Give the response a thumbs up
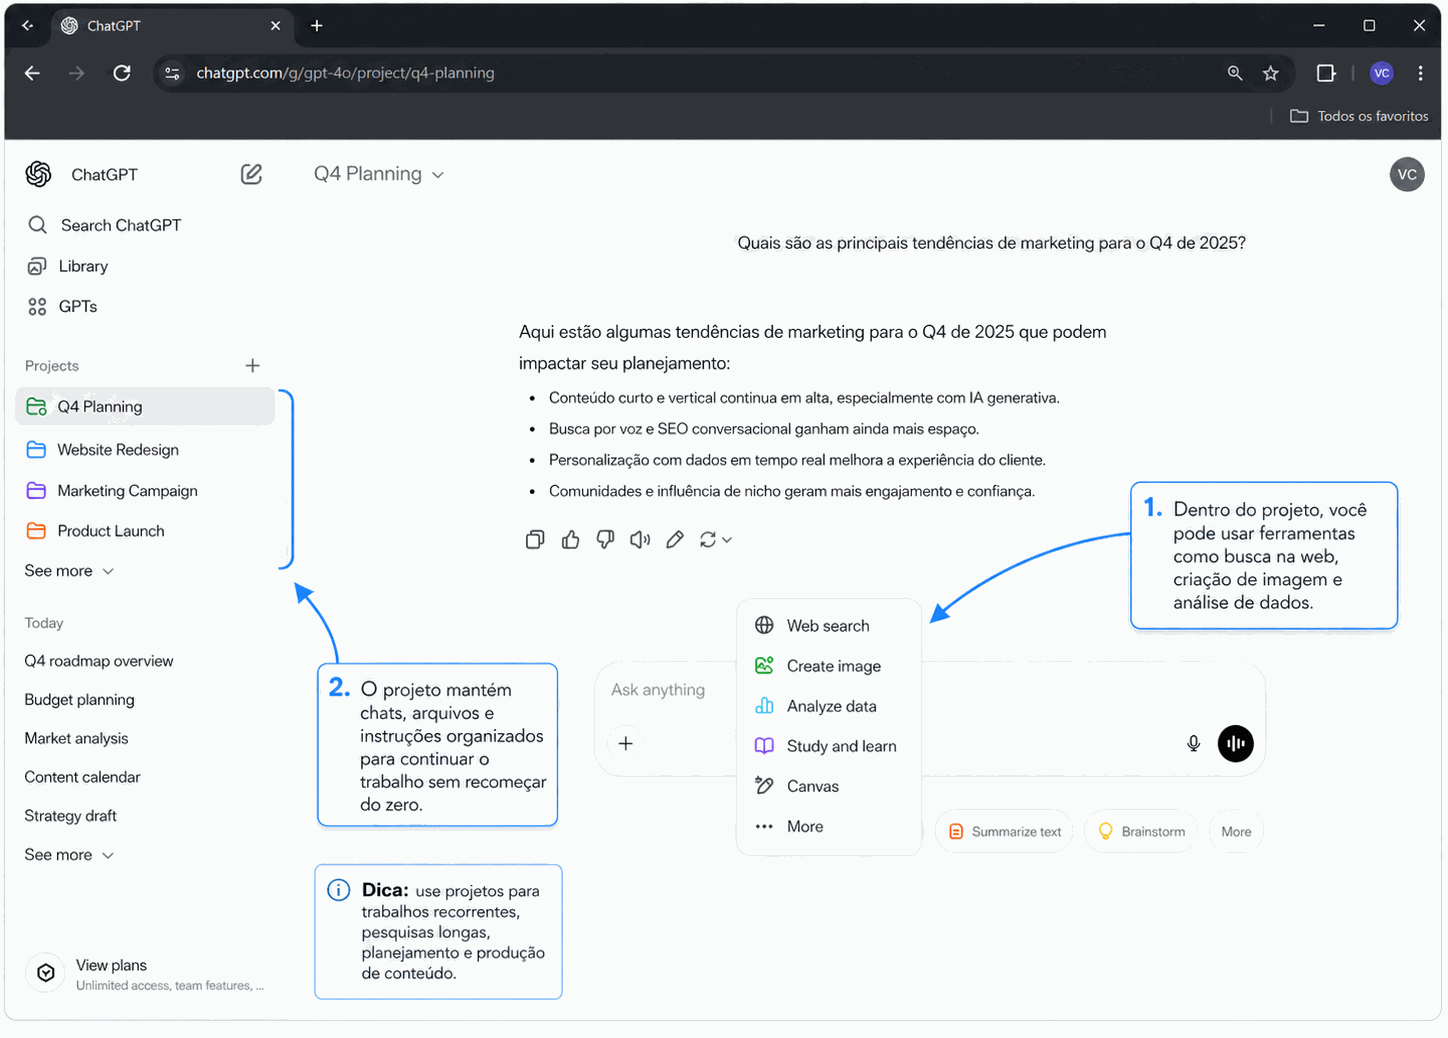Viewport: 1448px width, 1038px height. pos(570,540)
